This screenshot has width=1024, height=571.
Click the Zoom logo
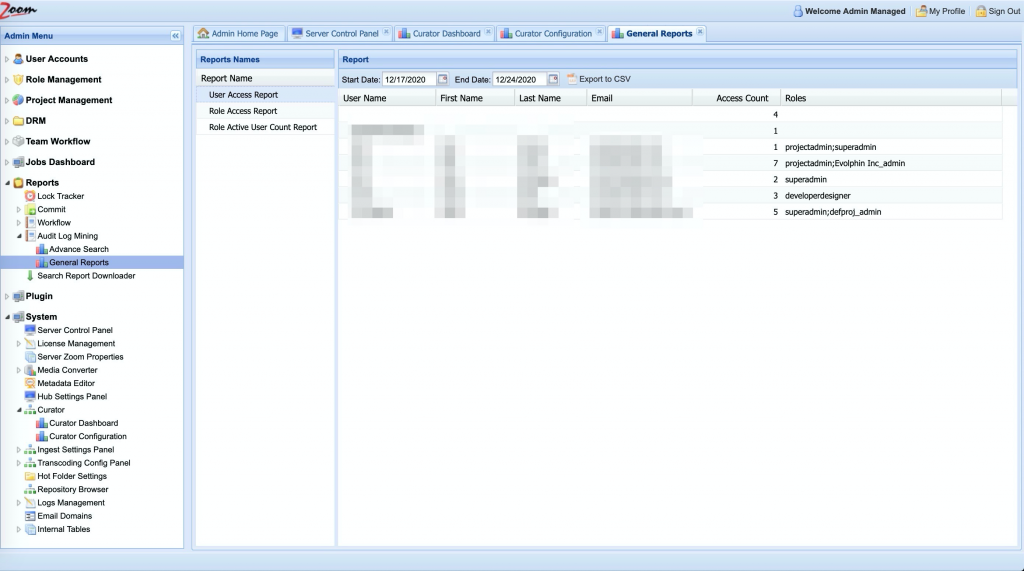coord(18,10)
